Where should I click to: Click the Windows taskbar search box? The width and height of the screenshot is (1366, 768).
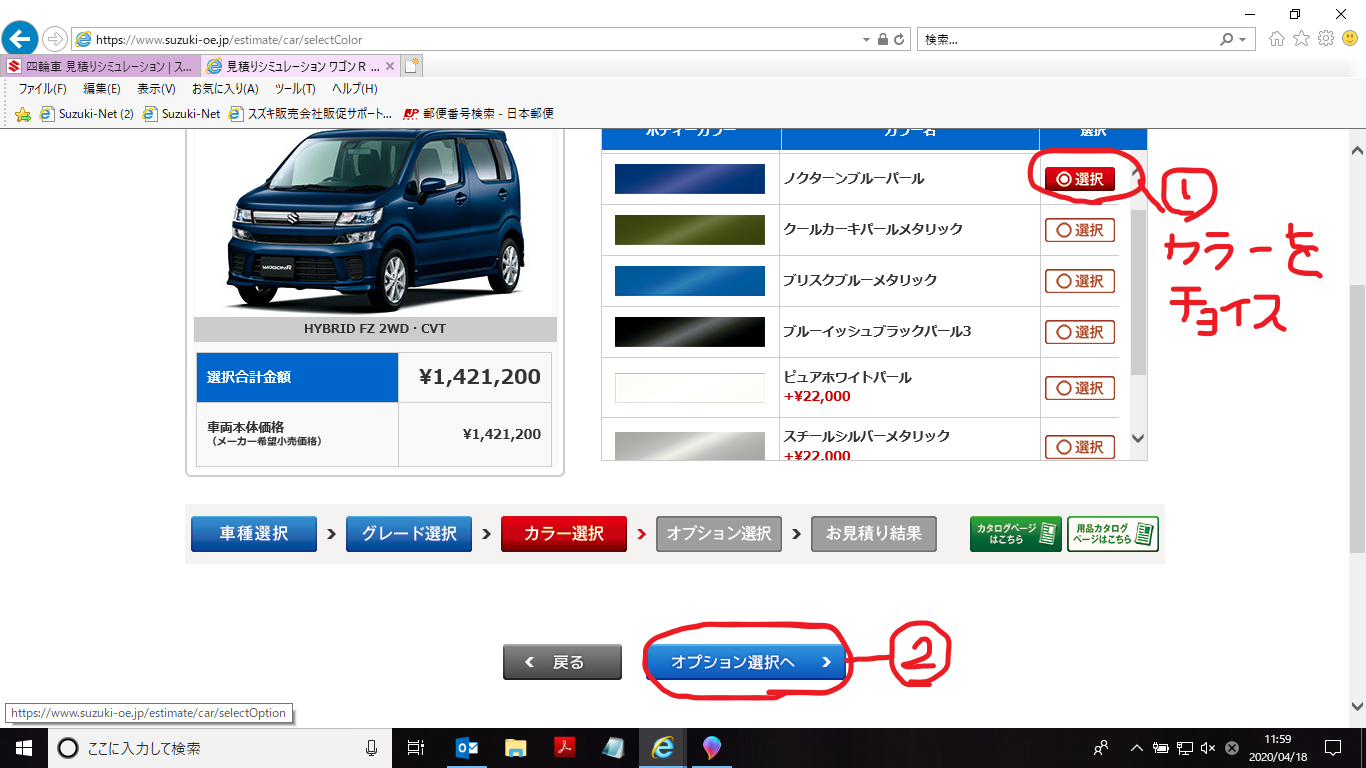click(x=220, y=747)
